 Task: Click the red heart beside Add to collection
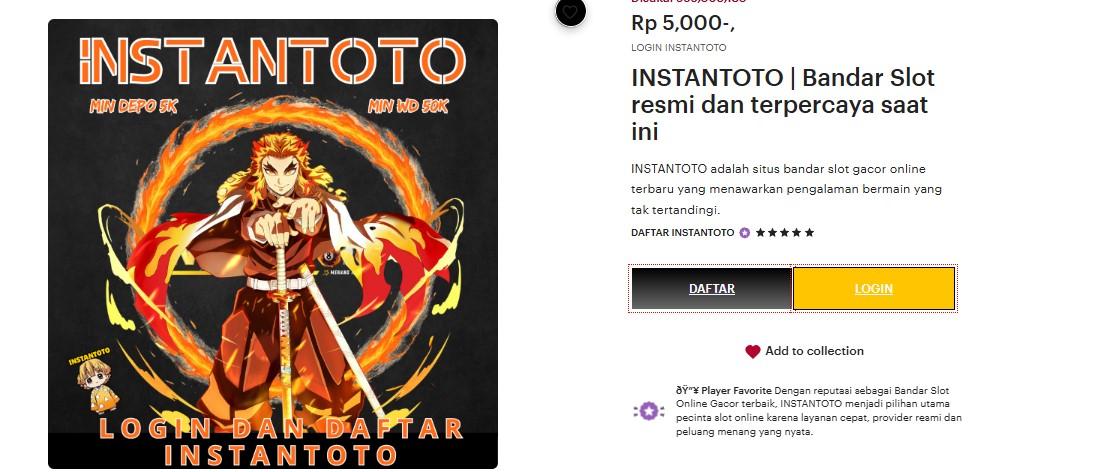[752, 351]
